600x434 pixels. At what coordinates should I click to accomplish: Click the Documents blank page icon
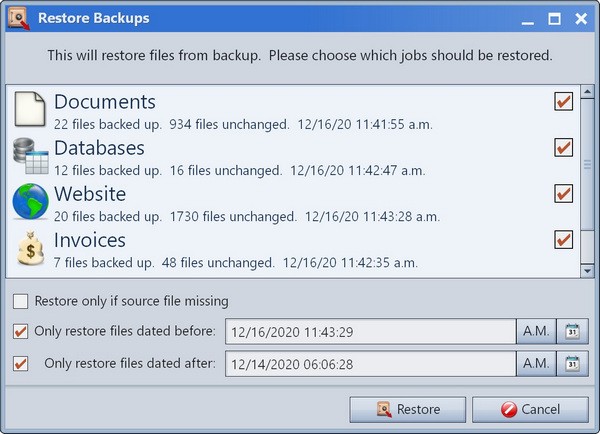point(30,109)
